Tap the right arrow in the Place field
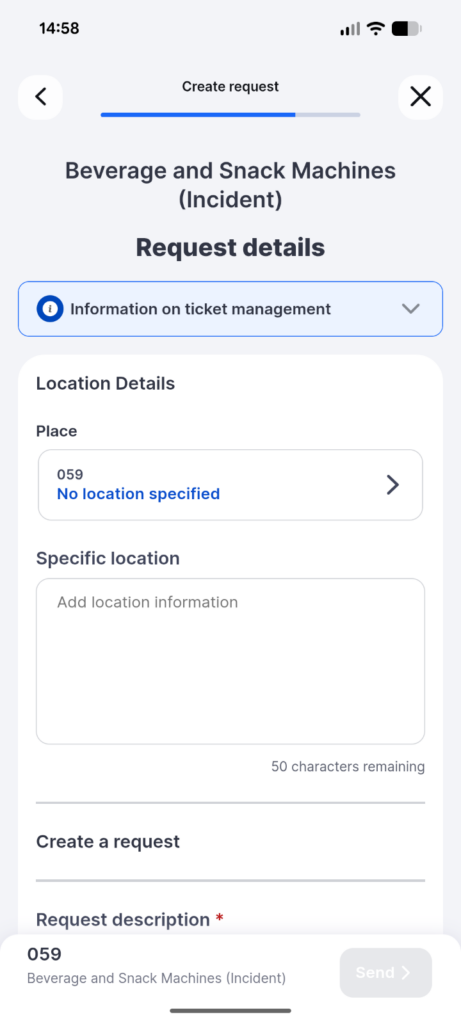The width and height of the screenshot is (461, 1024). pyautogui.click(x=392, y=485)
